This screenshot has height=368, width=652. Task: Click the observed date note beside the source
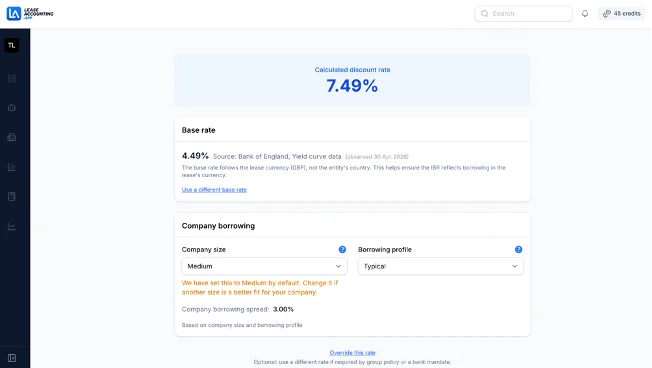point(377,157)
